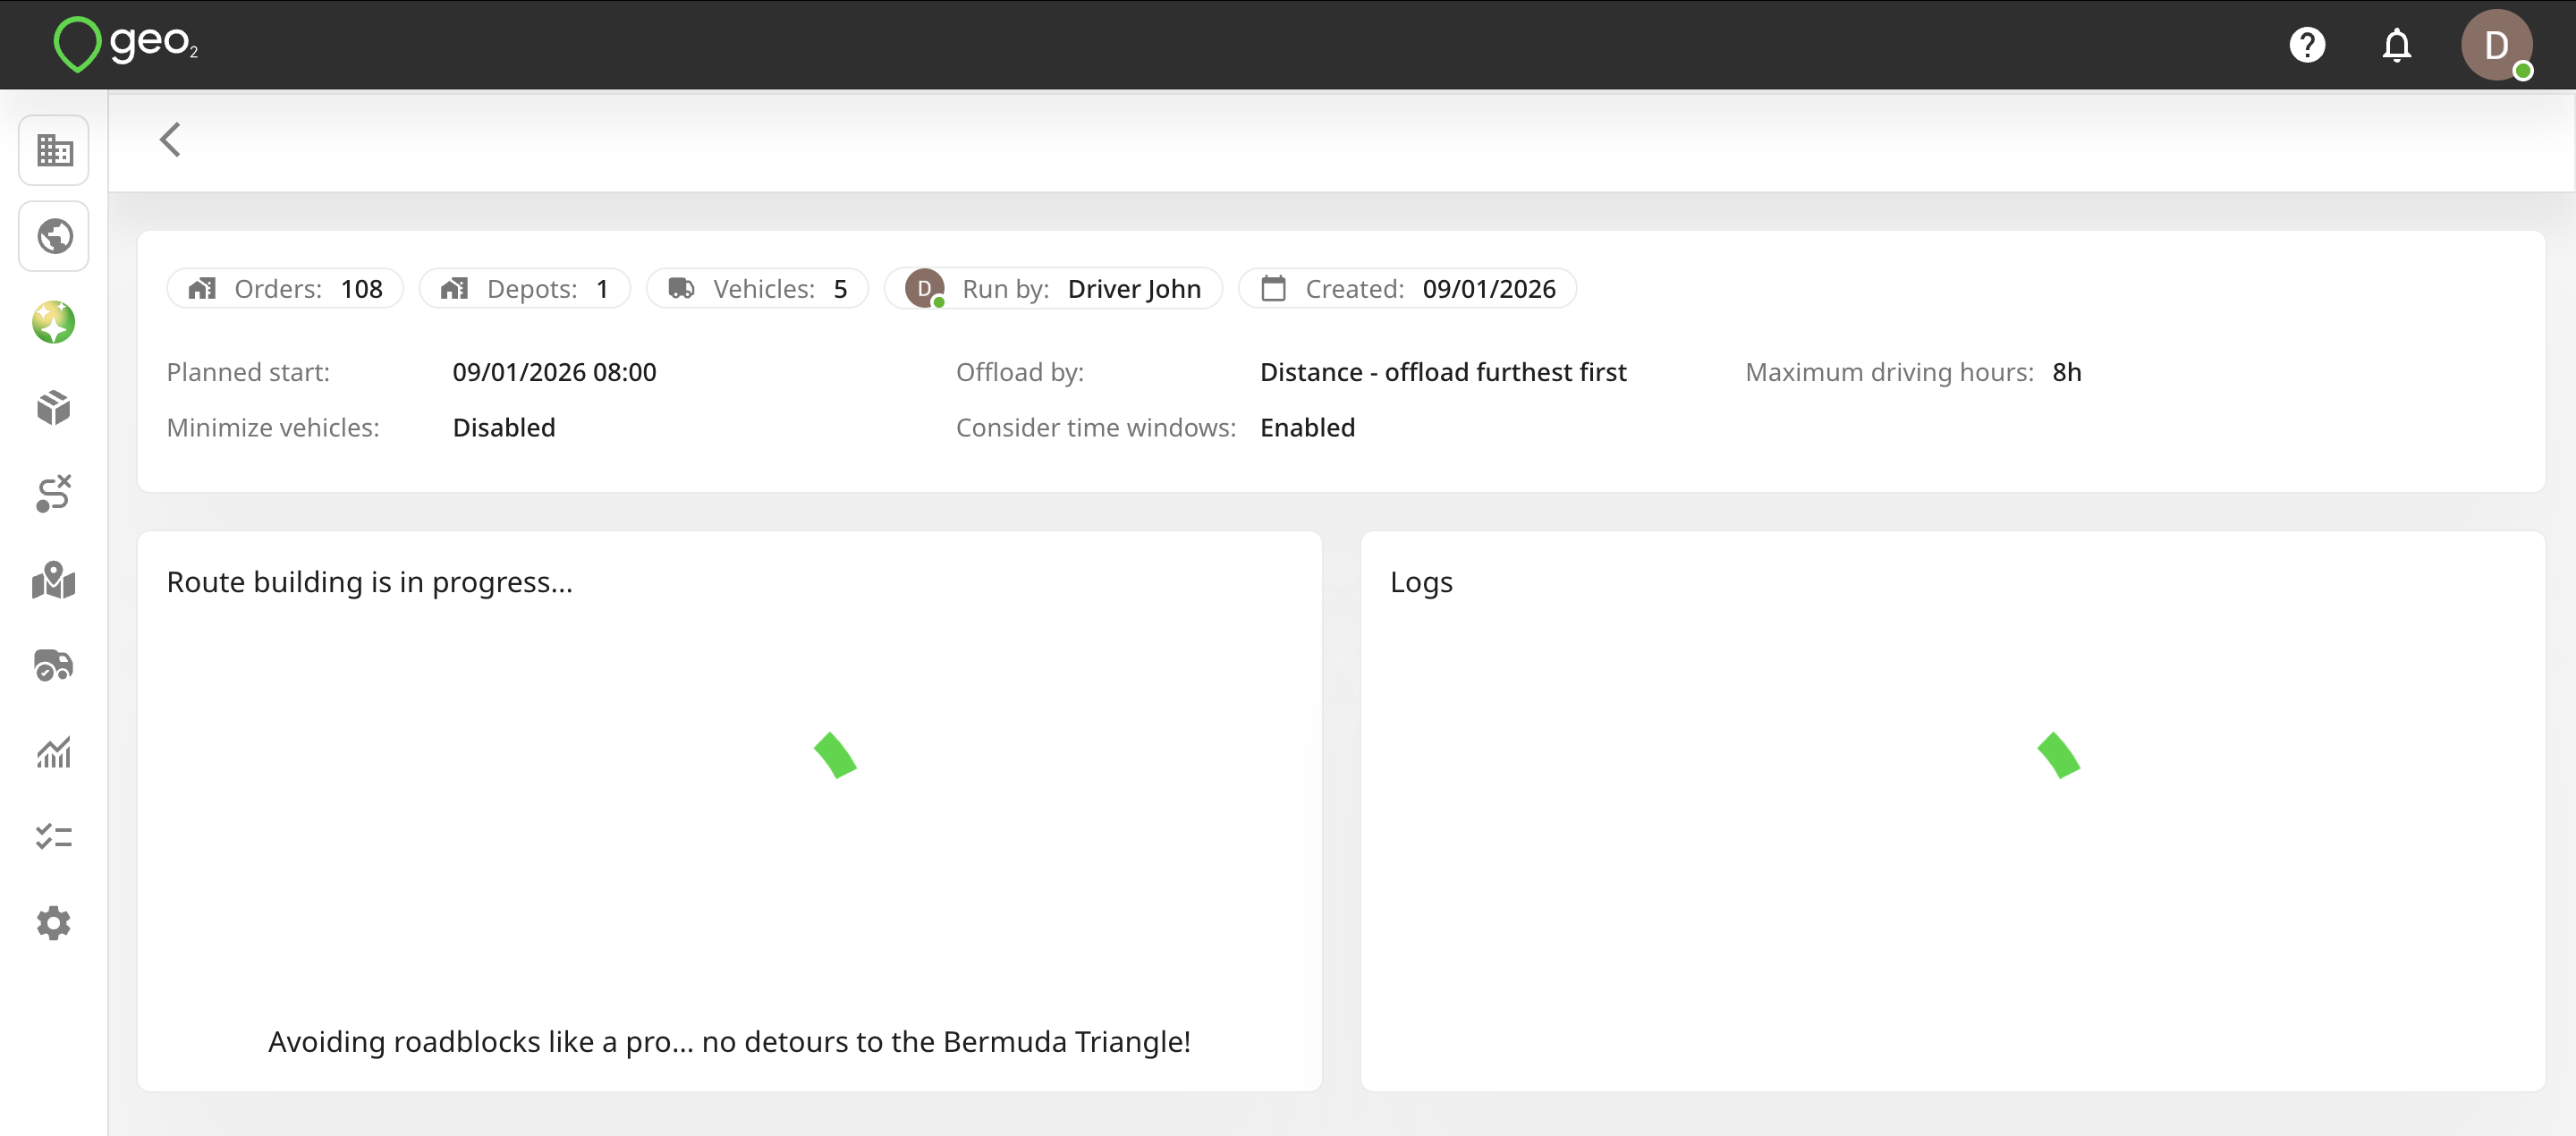The height and width of the screenshot is (1136, 2576).
Task: Click 'Route building is in progress...' heading
Action: pyautogui.click(x=370, y=582)
